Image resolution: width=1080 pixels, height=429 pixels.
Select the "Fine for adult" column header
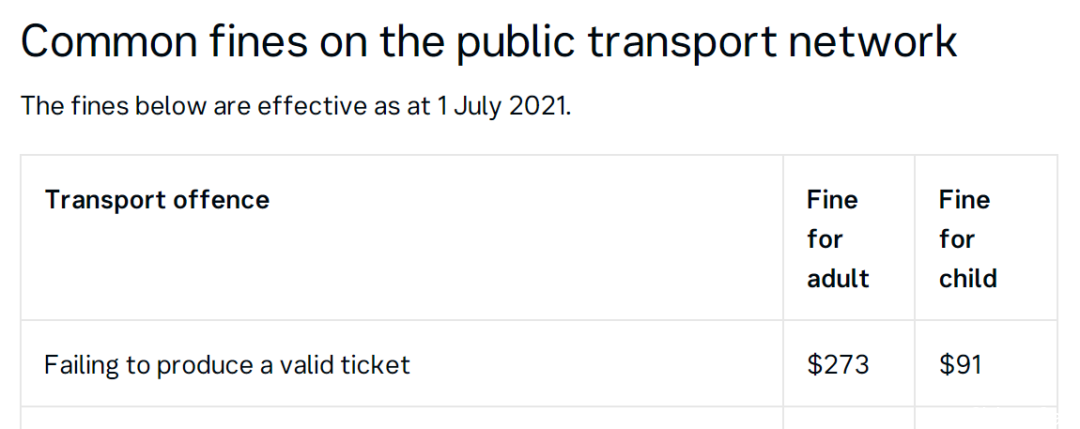point(838,239)
